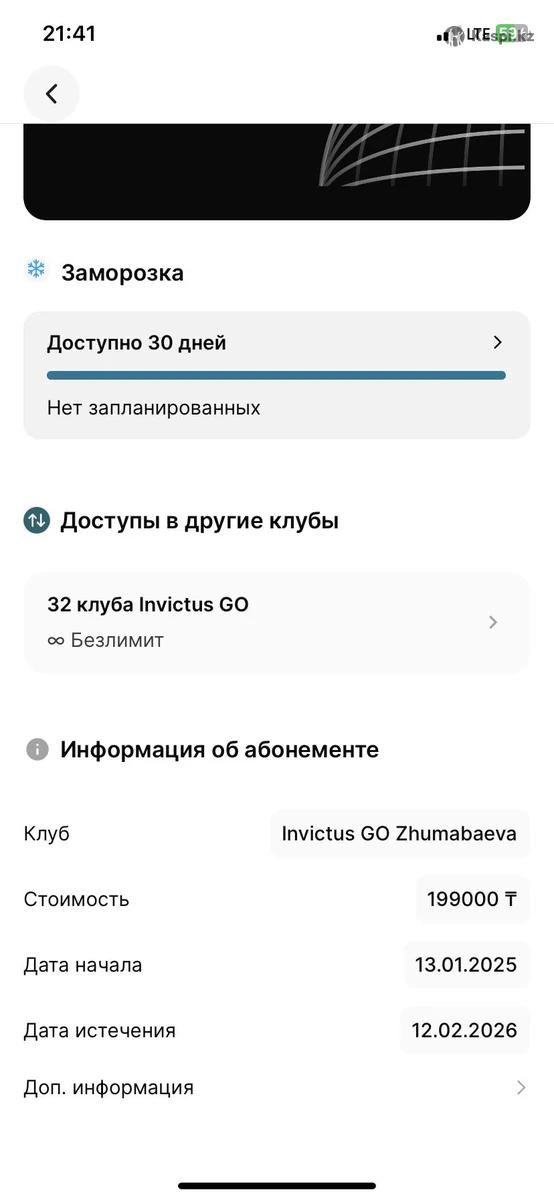
Task: Select the Invictus GO Zhumabaeva club field
Action: 400,833
